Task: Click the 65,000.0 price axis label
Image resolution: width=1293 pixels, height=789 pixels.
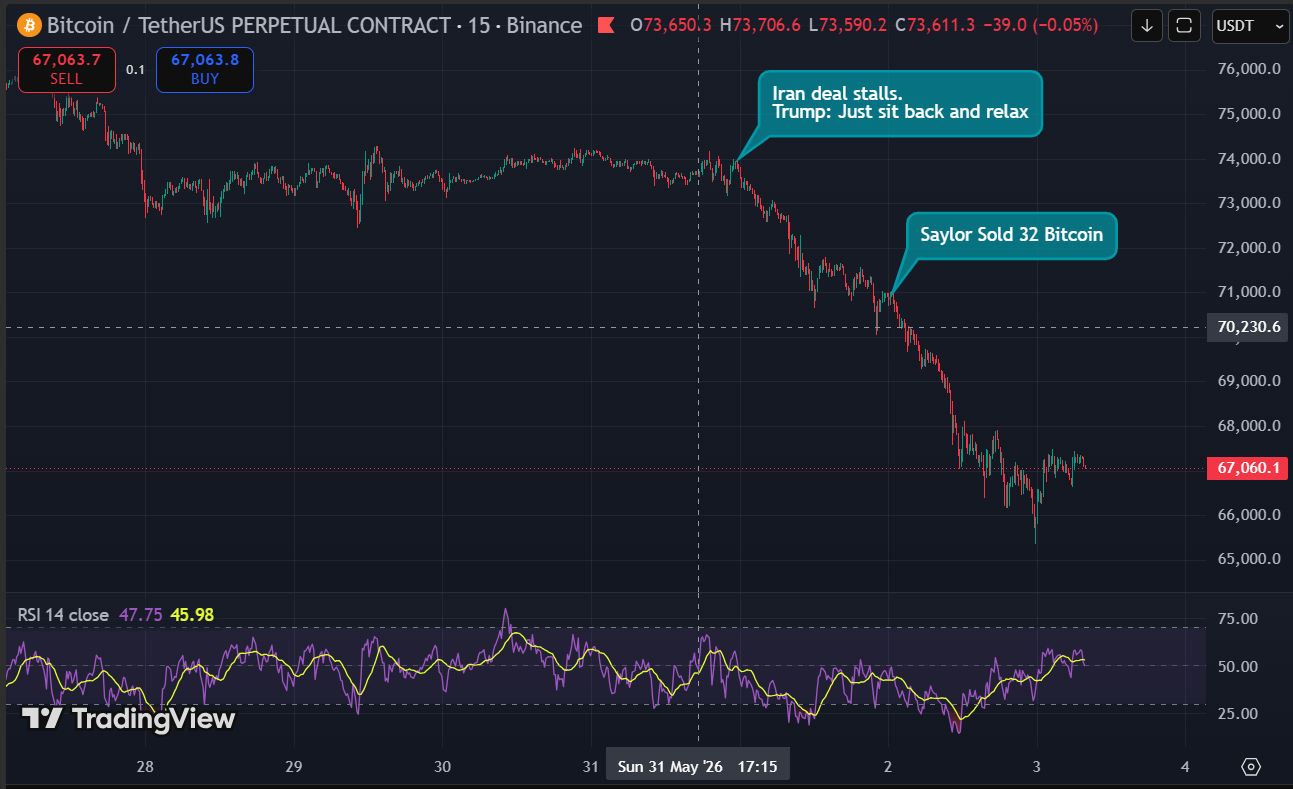Action: [1248, 559]
